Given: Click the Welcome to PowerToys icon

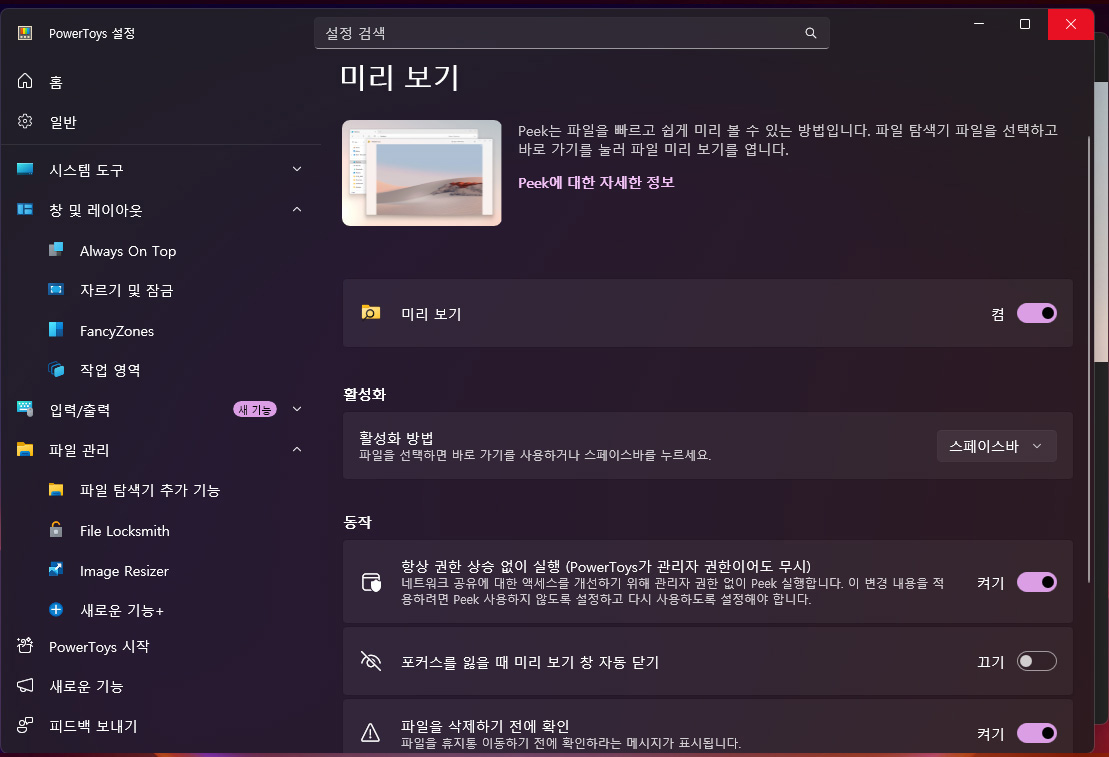Looking at the screenshot, I should (x=25, y=645).
